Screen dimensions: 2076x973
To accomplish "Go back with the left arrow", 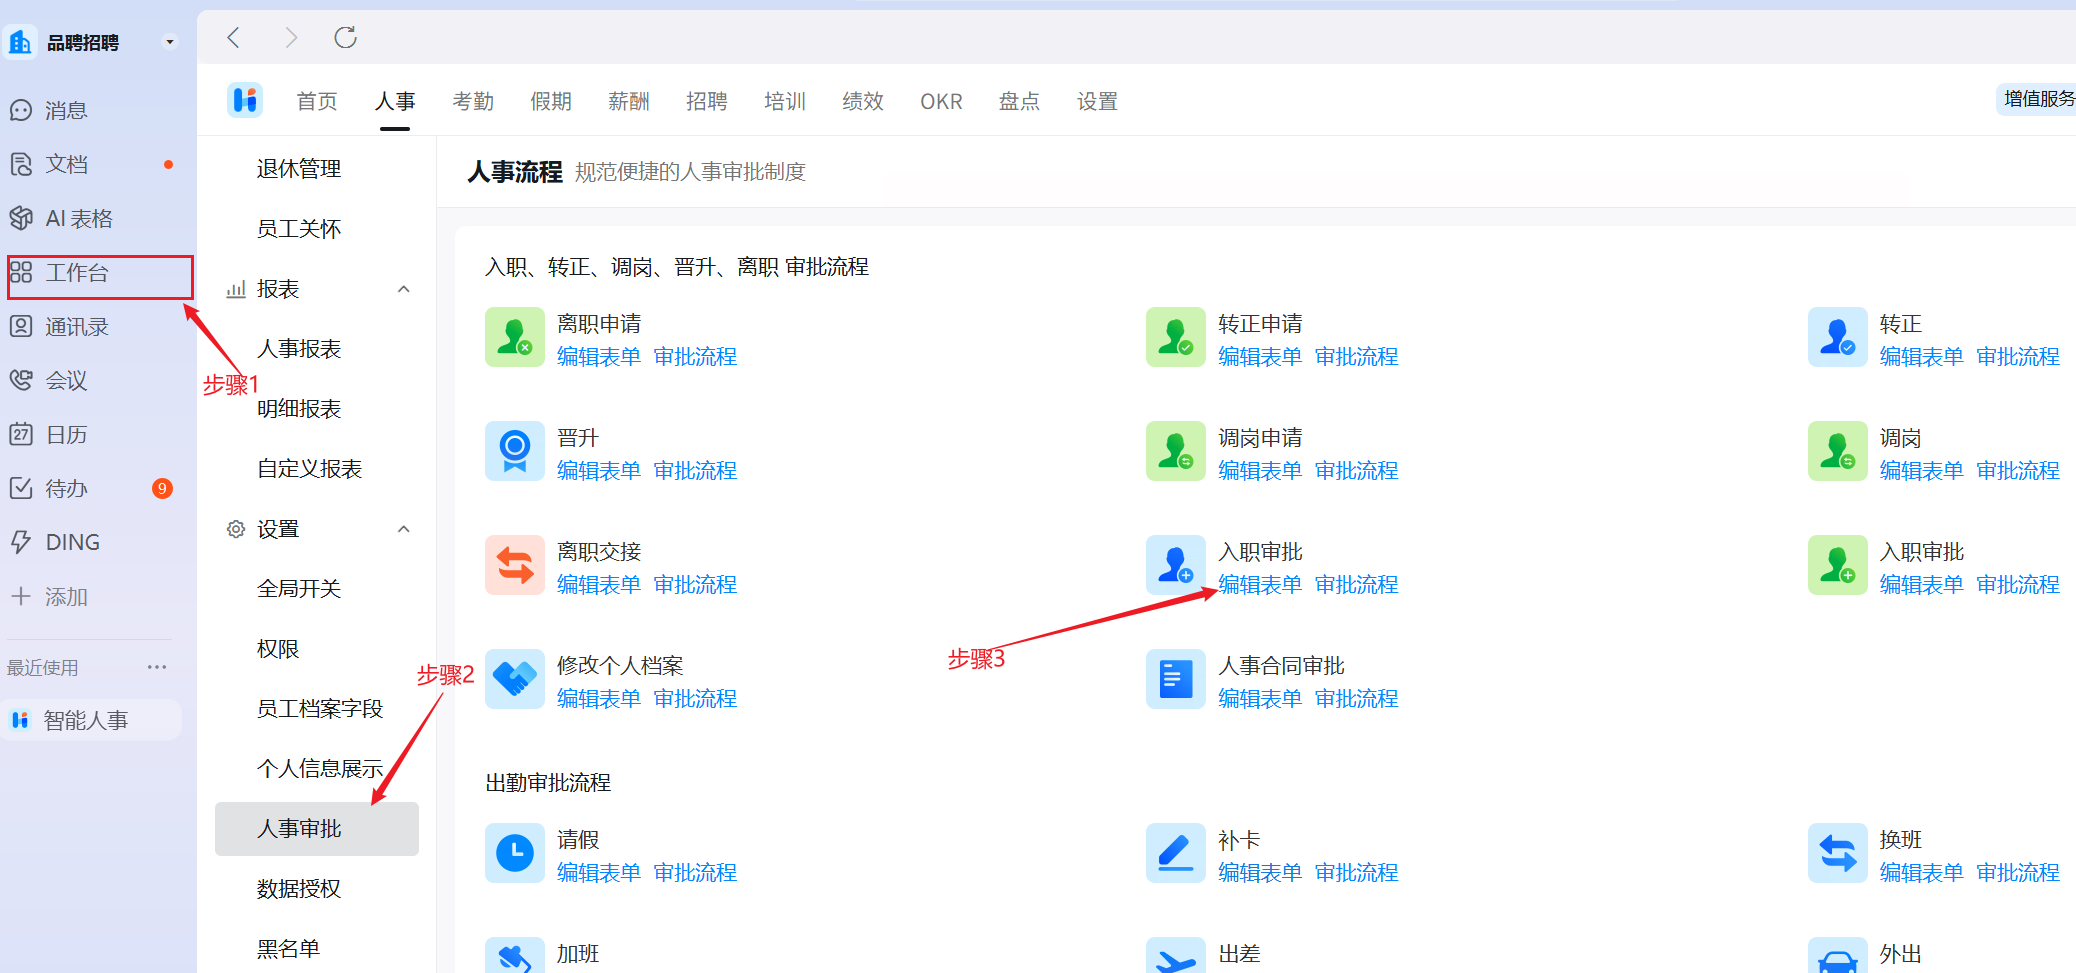I will point(234,38).
